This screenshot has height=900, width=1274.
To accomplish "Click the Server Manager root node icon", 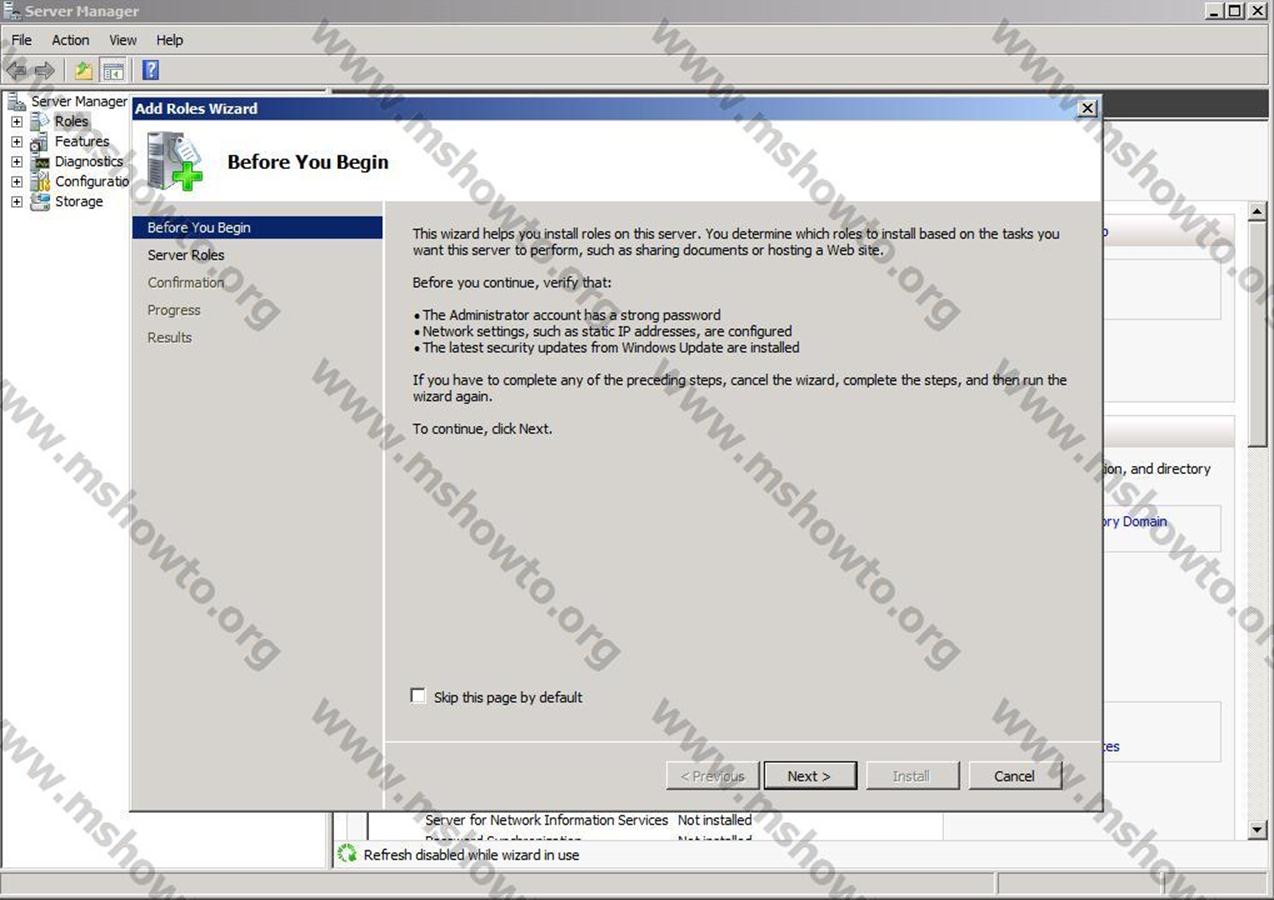I will [16, 101].
